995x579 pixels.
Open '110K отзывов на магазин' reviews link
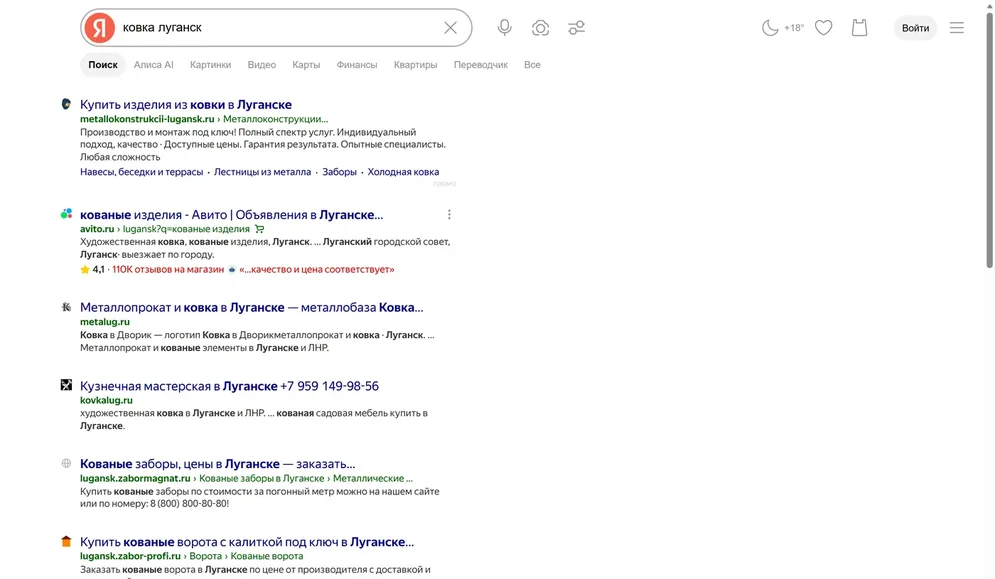coord(168,270)
